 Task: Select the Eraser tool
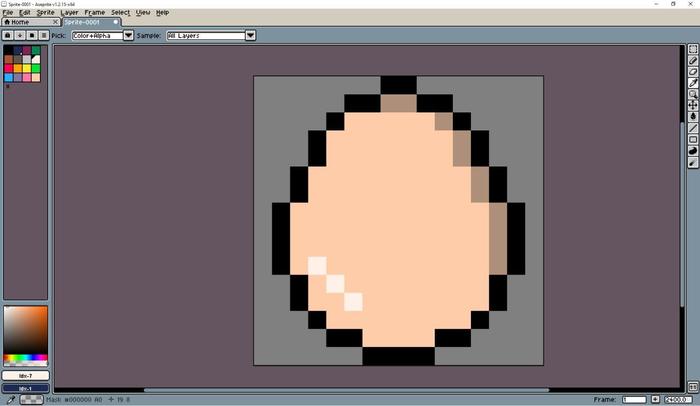pyautogui.click(x=693, y=72)
